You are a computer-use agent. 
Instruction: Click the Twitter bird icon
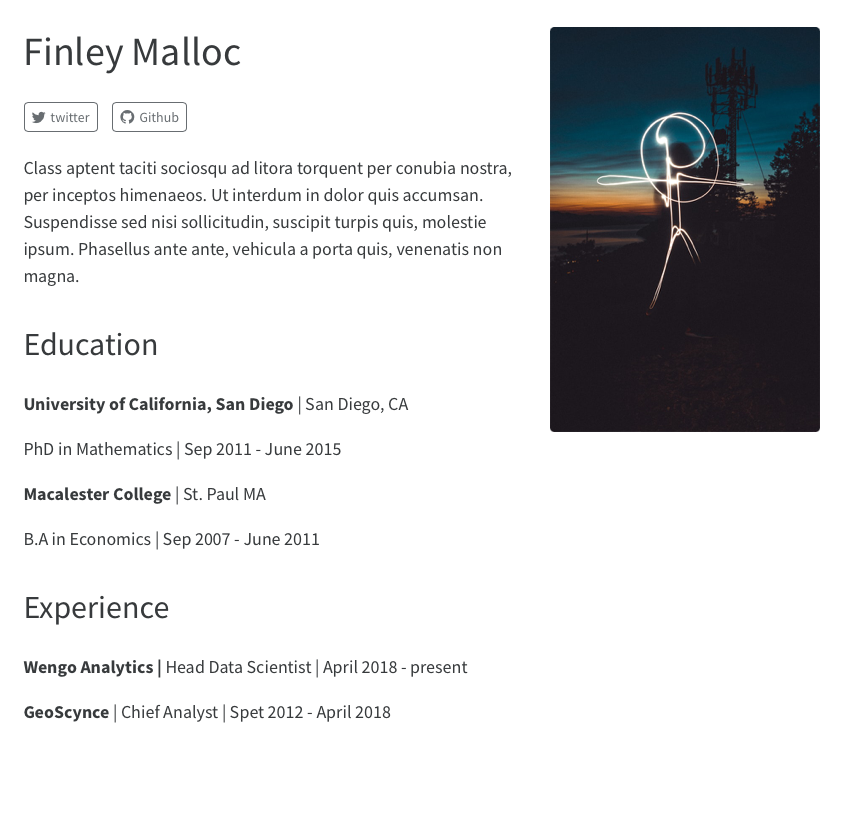[40, 117]
